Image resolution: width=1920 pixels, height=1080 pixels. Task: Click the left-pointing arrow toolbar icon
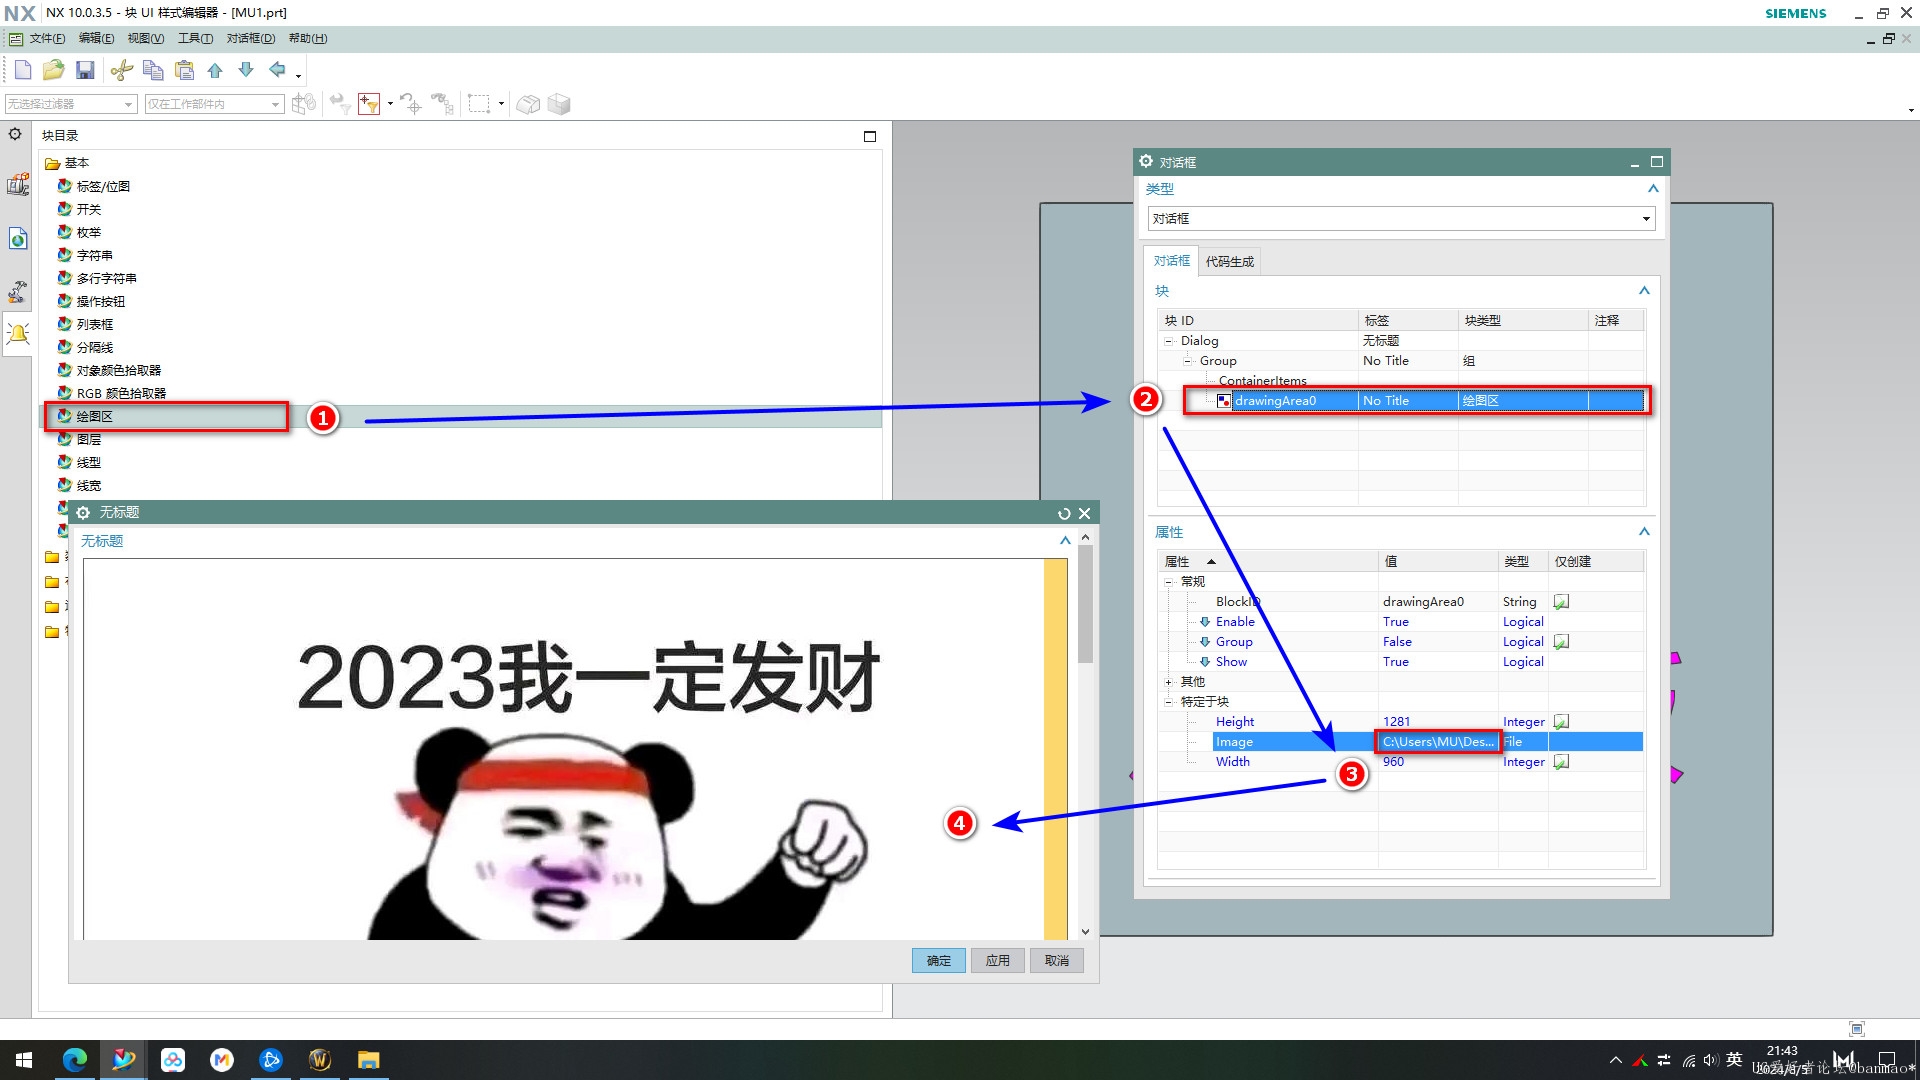point(277,70)
